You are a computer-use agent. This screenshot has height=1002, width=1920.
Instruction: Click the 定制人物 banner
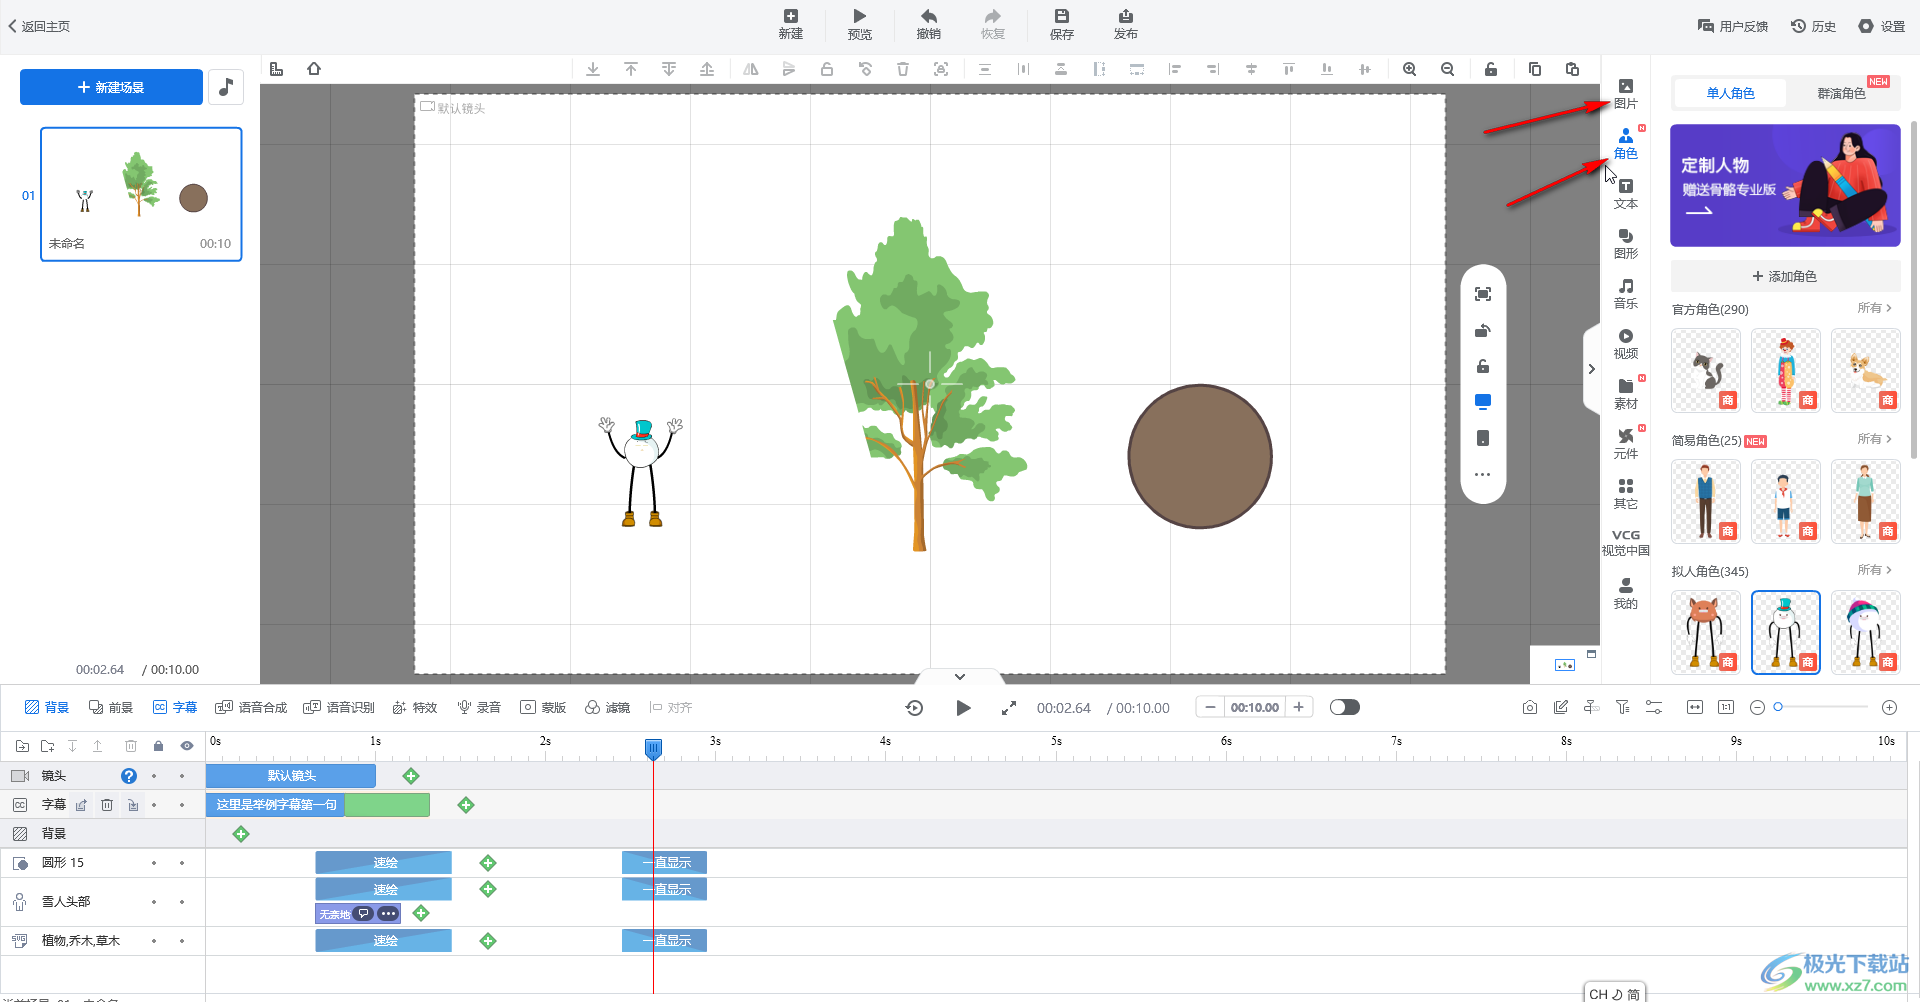(1785, 185)
